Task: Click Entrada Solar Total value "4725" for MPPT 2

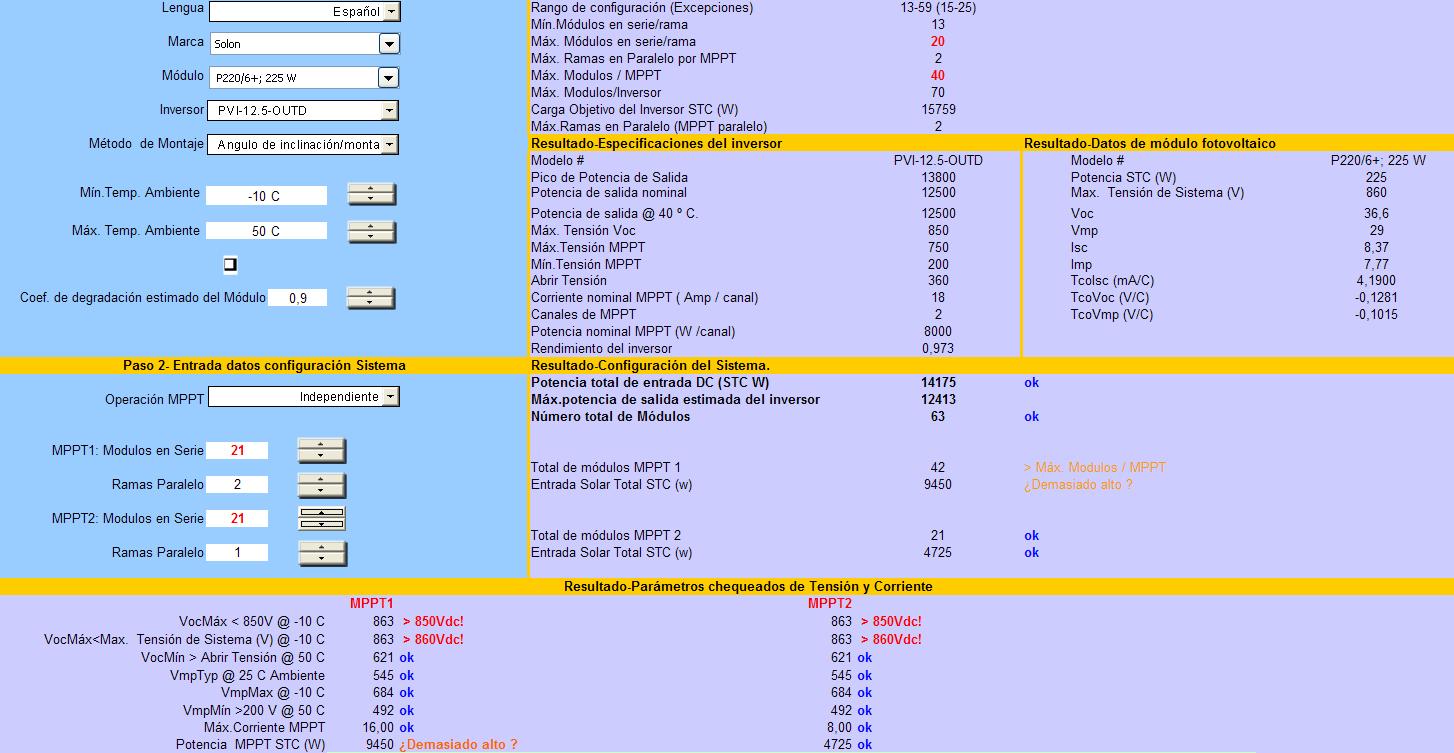Action: tap(938, 553)
